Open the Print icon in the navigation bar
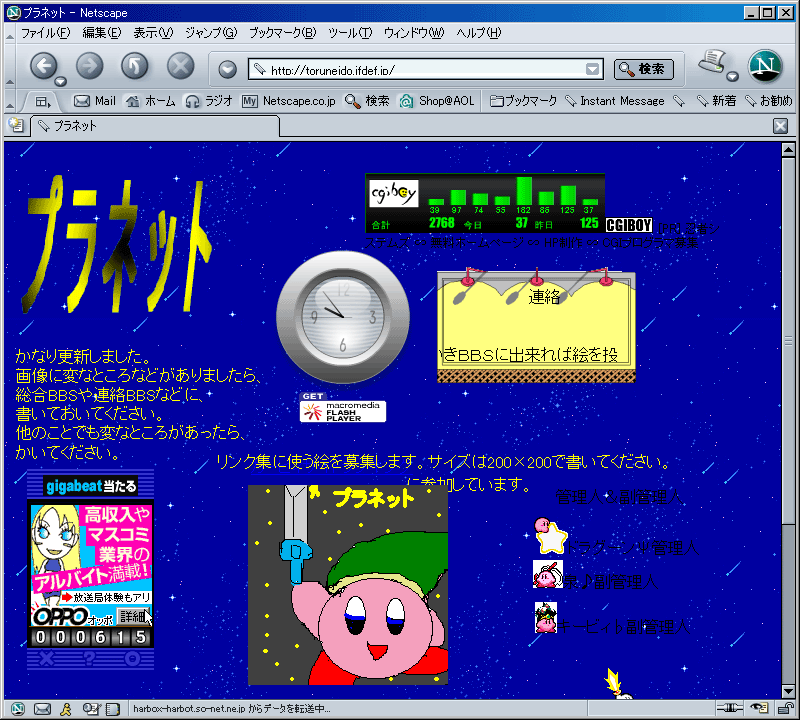This screenshot has width=800, height=720. tap(712, 62)
